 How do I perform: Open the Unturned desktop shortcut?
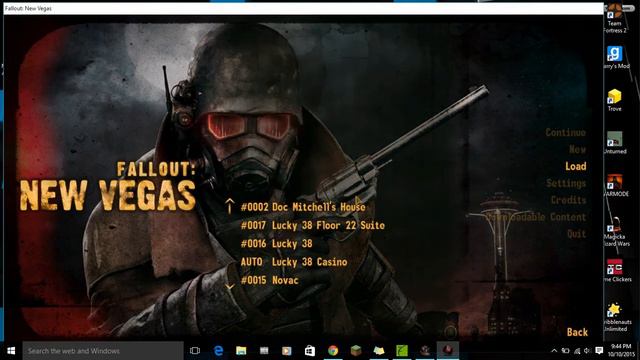click(x=615, y=143)
